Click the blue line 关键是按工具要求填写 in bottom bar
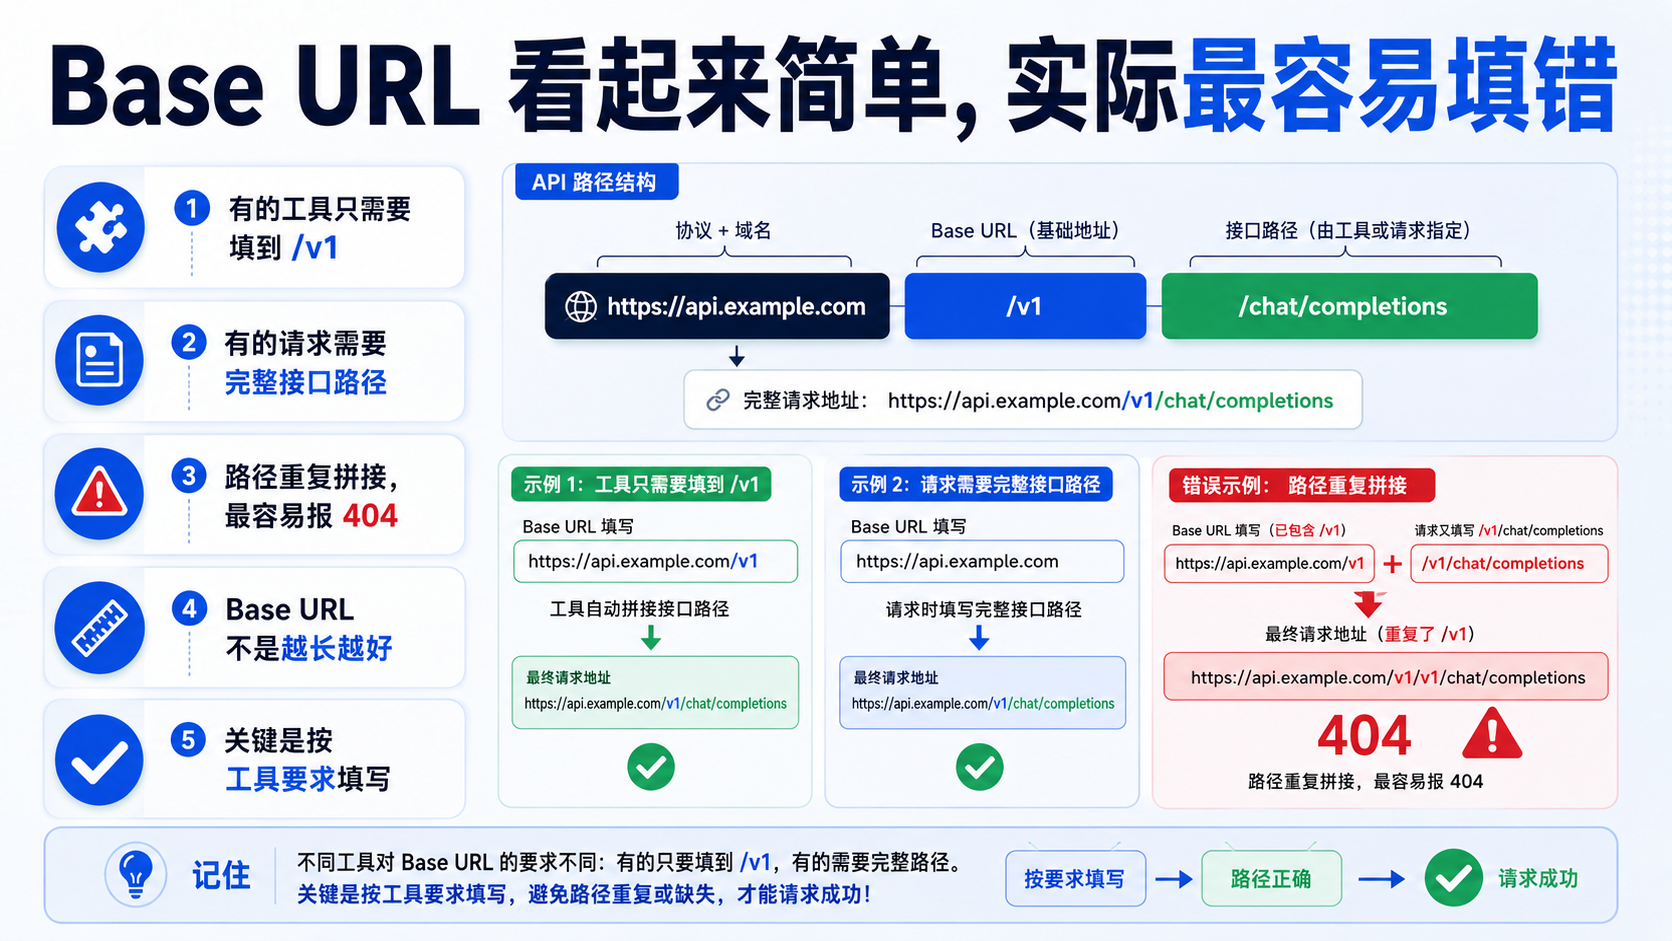This screenshot has height=941, width=1672. pyautogui.click(x=583, y=894)
